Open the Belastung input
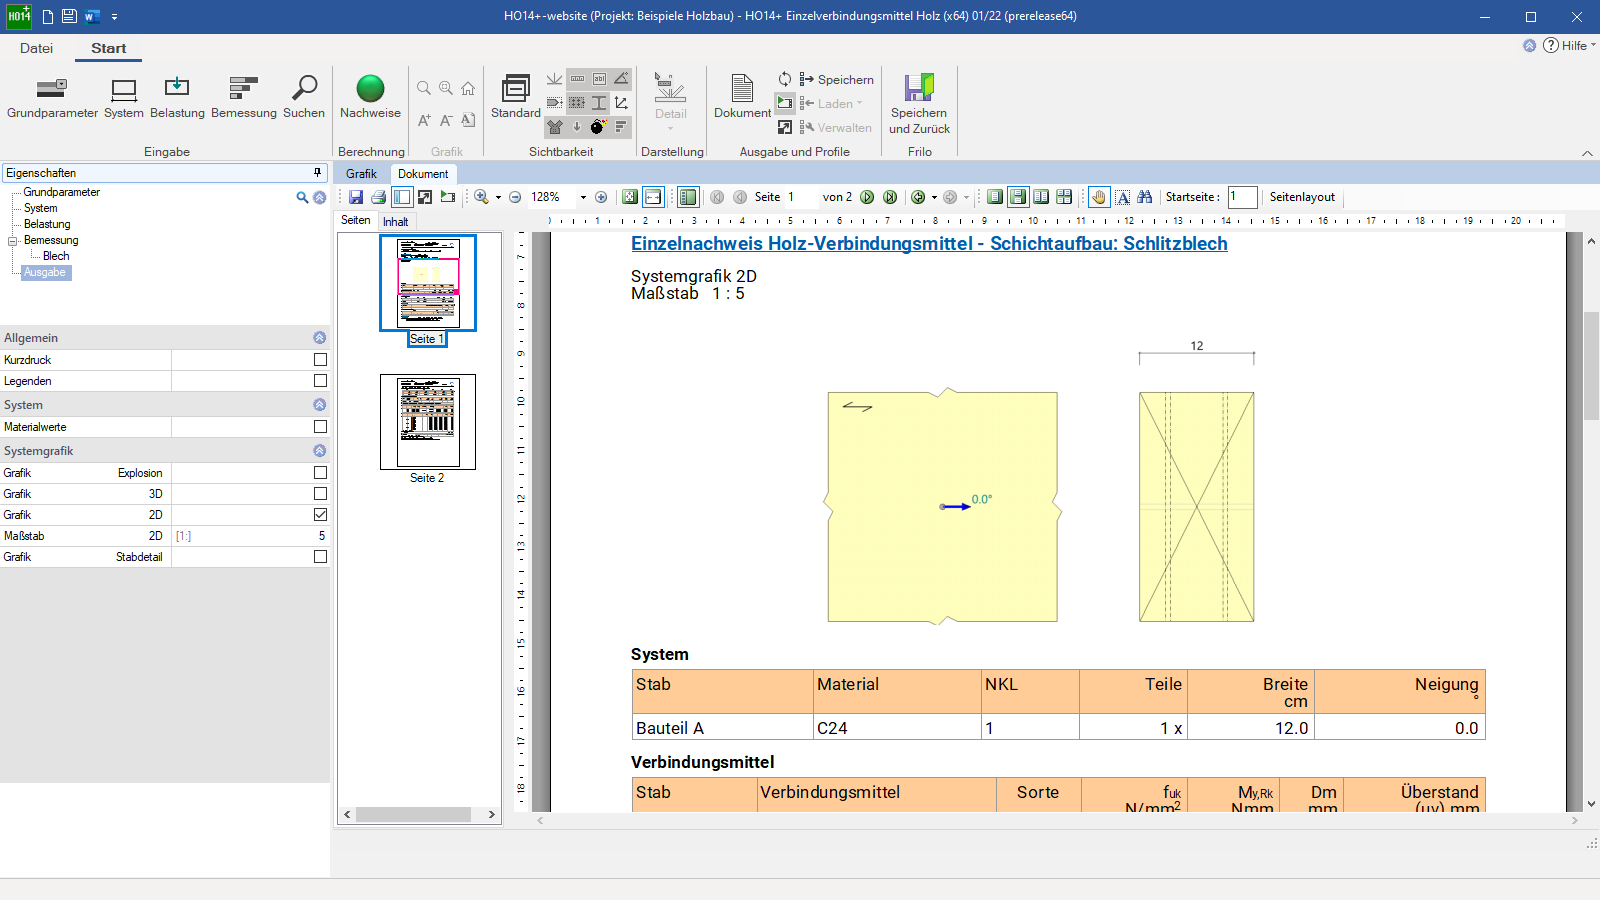 pos(177,98)
